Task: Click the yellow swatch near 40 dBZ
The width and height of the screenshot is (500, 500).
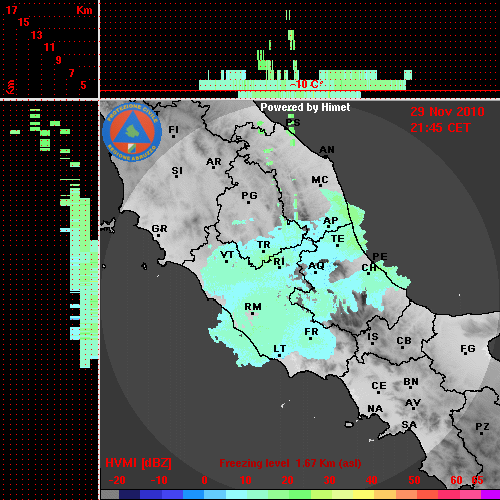Action: (x=363, y=495)
